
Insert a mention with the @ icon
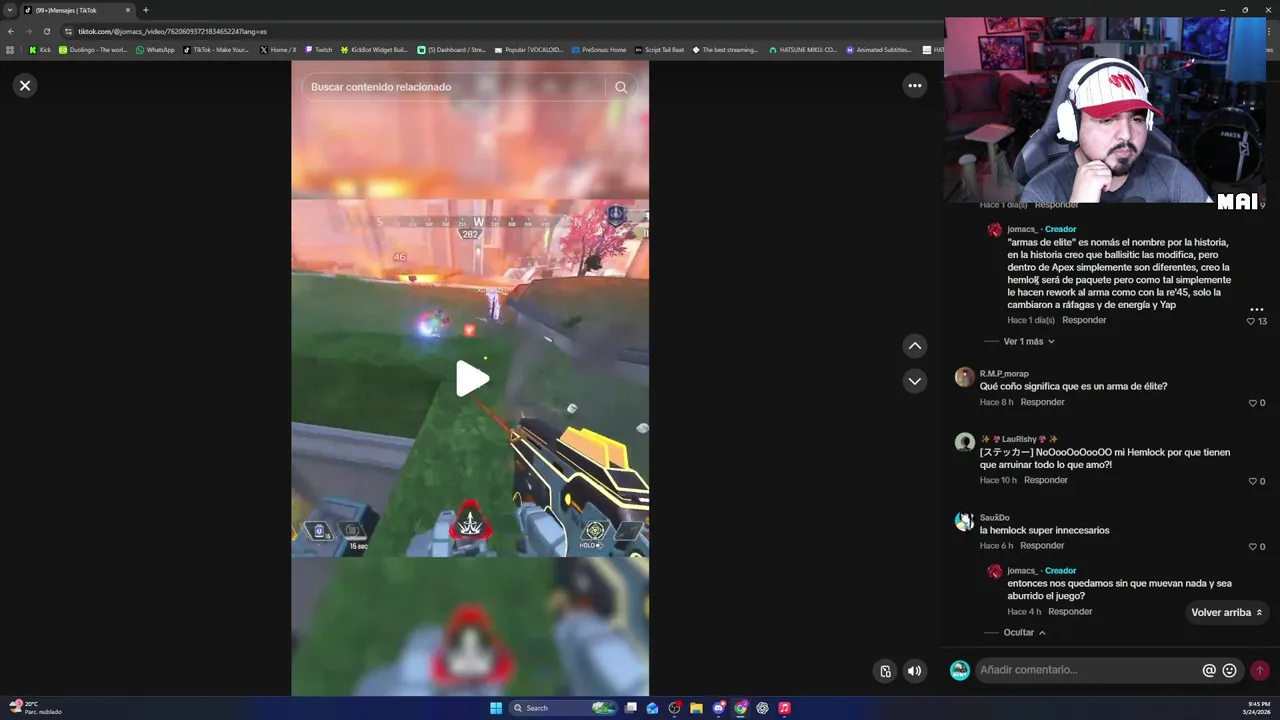1209,671
